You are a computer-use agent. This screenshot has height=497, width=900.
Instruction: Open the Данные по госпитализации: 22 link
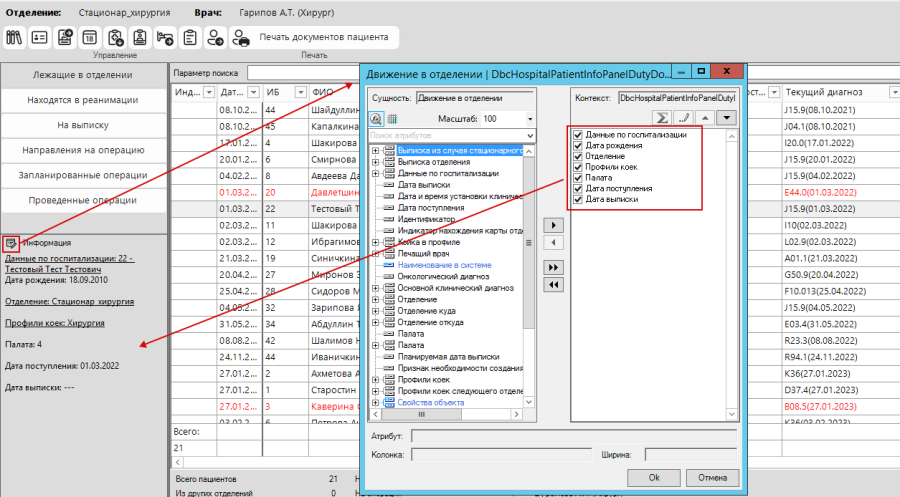[x=69, y=263]
